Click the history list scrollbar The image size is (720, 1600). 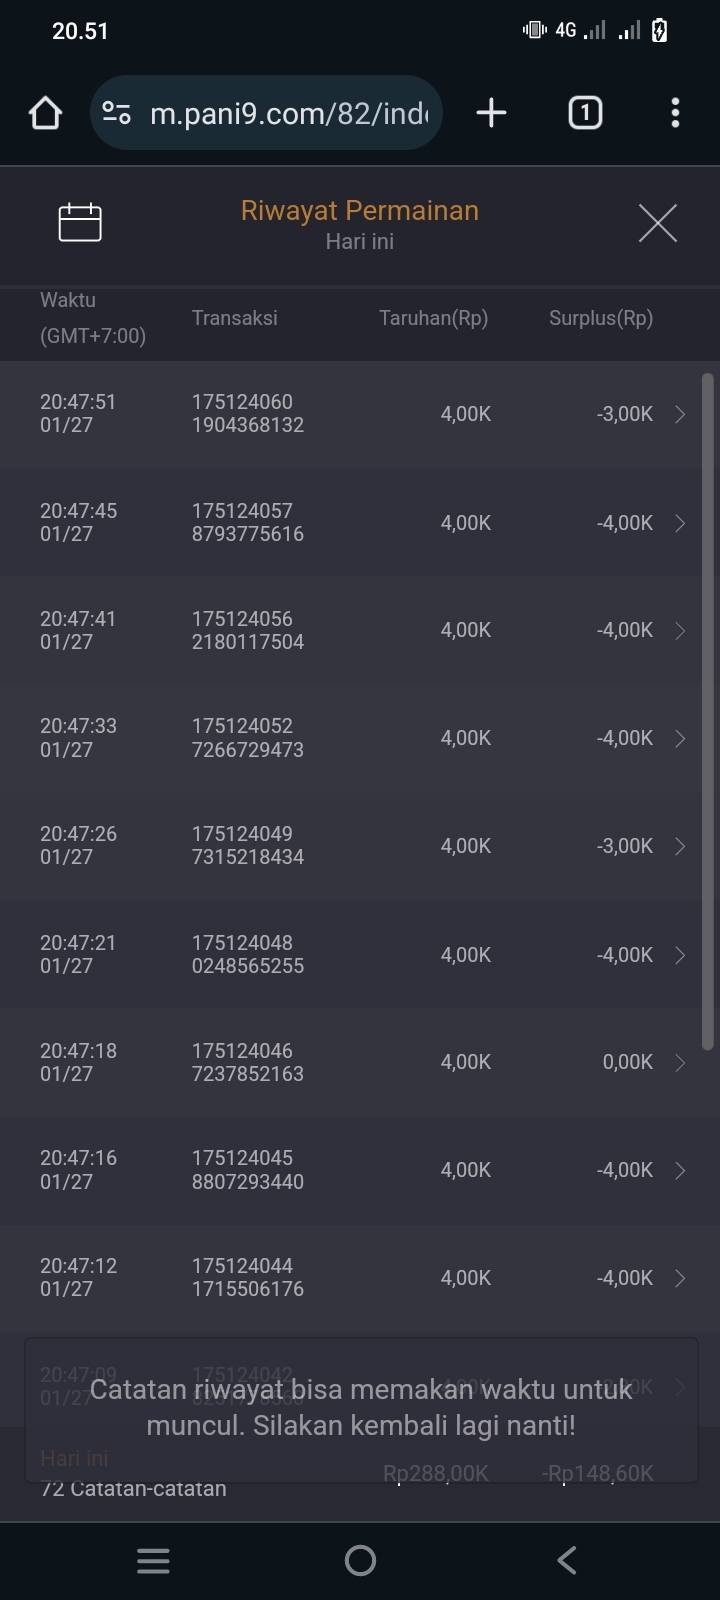point(708,710)
